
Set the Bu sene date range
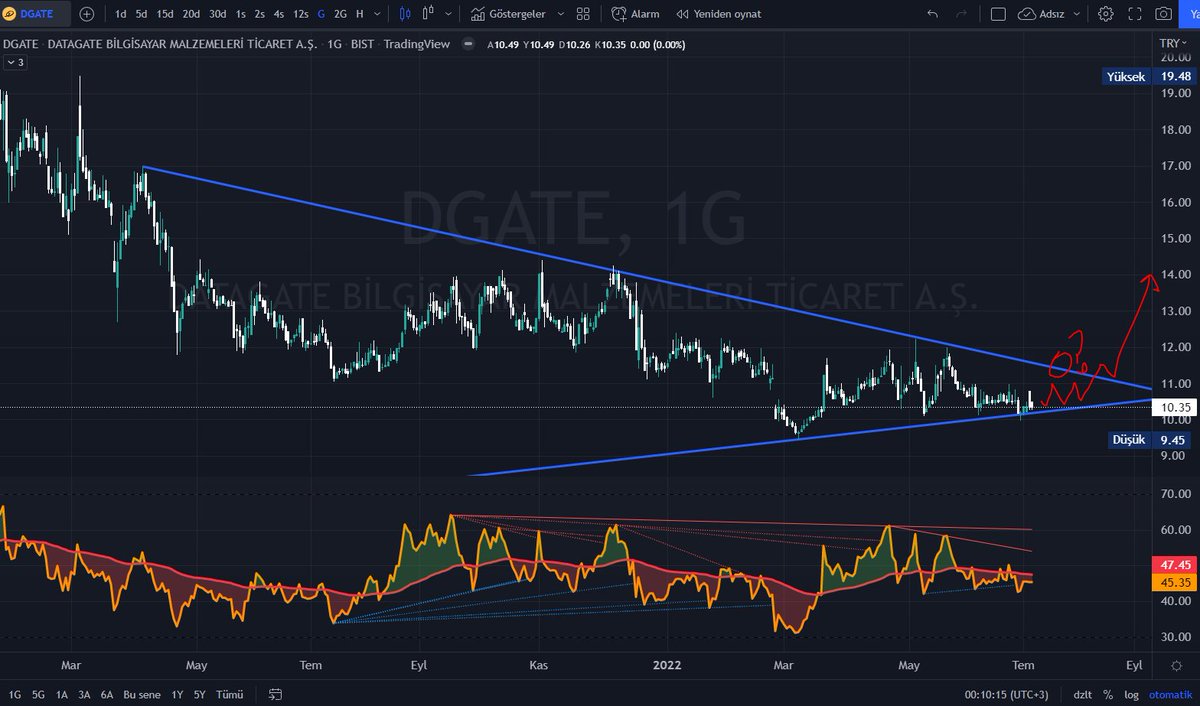142,694
